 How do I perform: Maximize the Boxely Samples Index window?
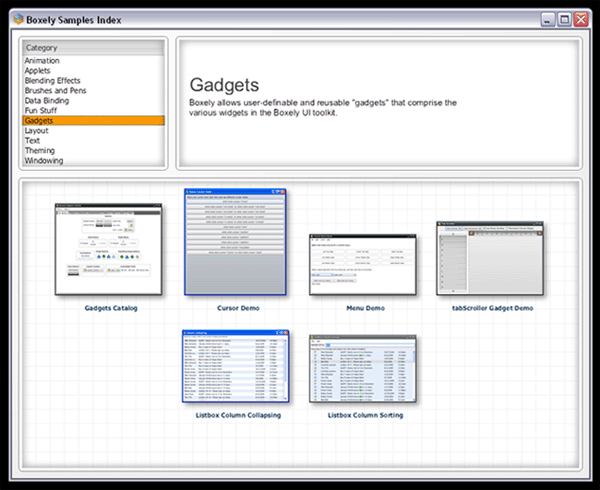(564, 20)
